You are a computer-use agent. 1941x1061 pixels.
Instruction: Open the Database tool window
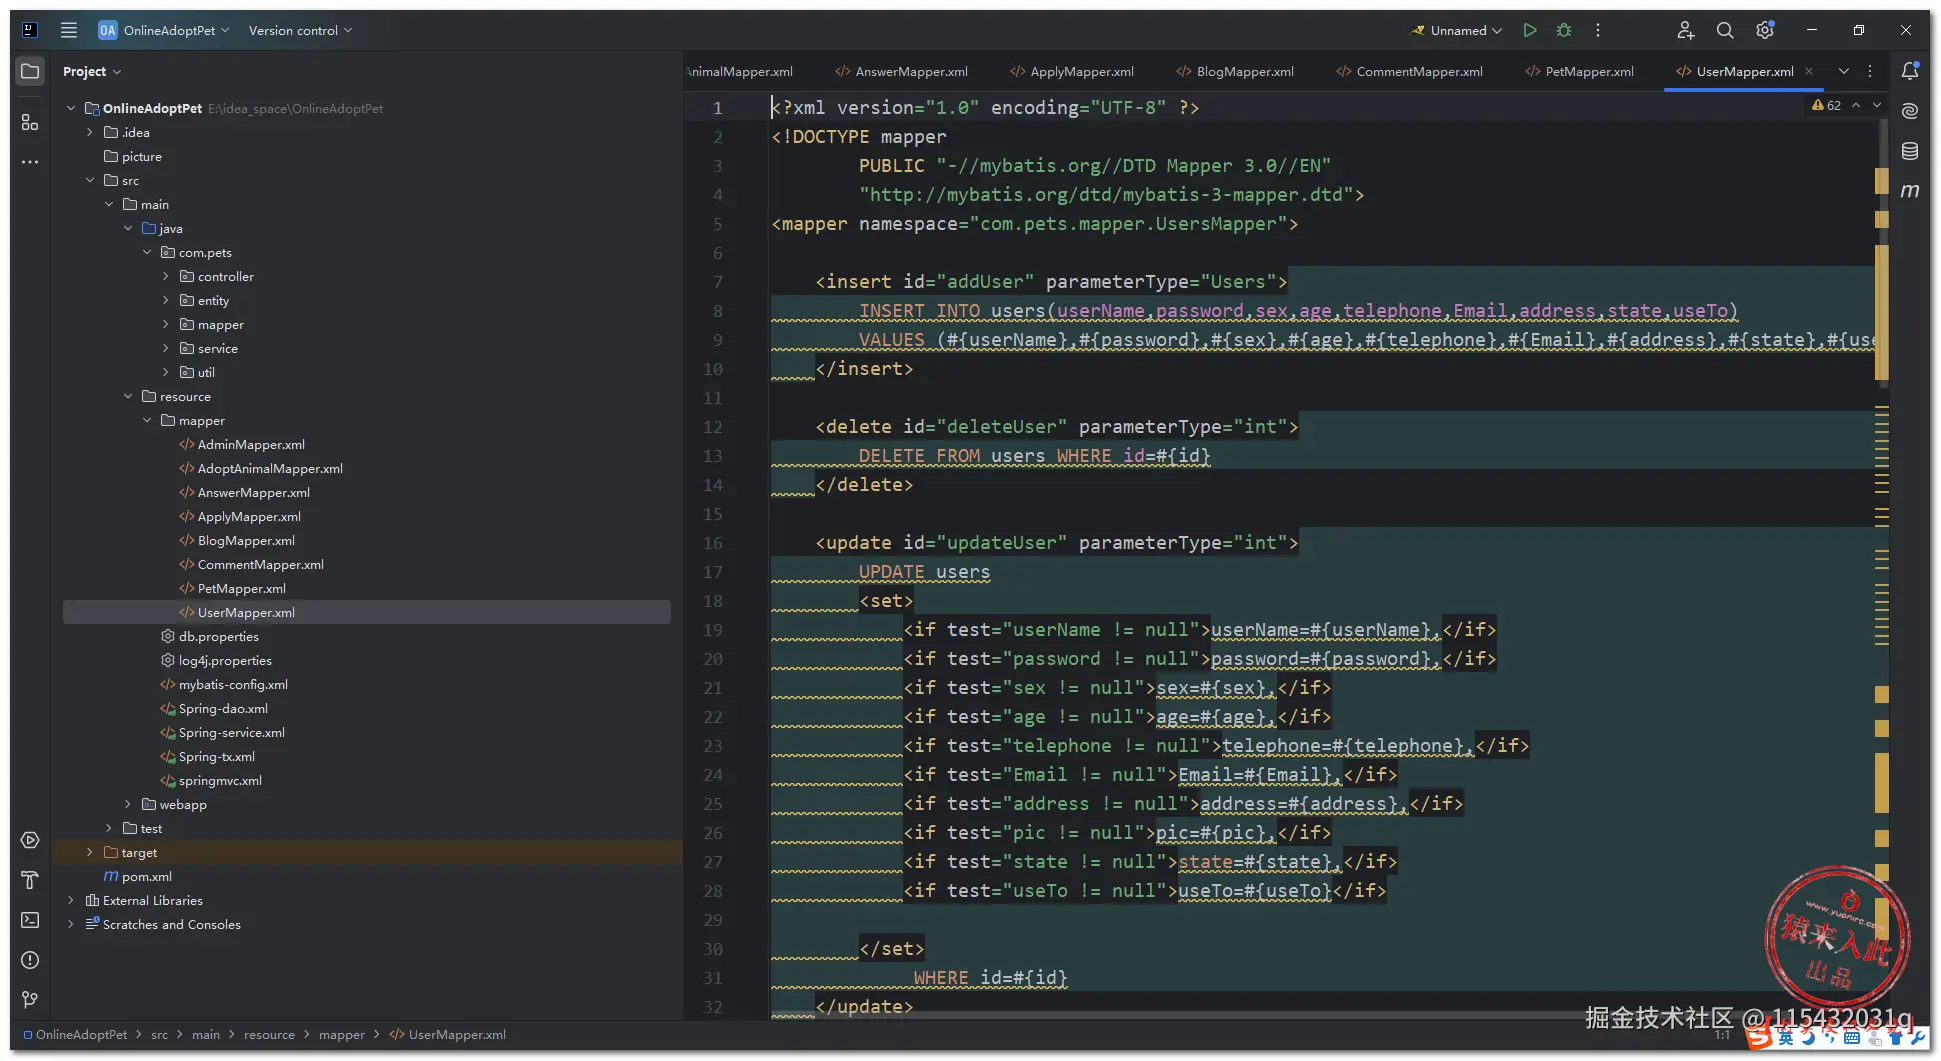coord(1909,151)
